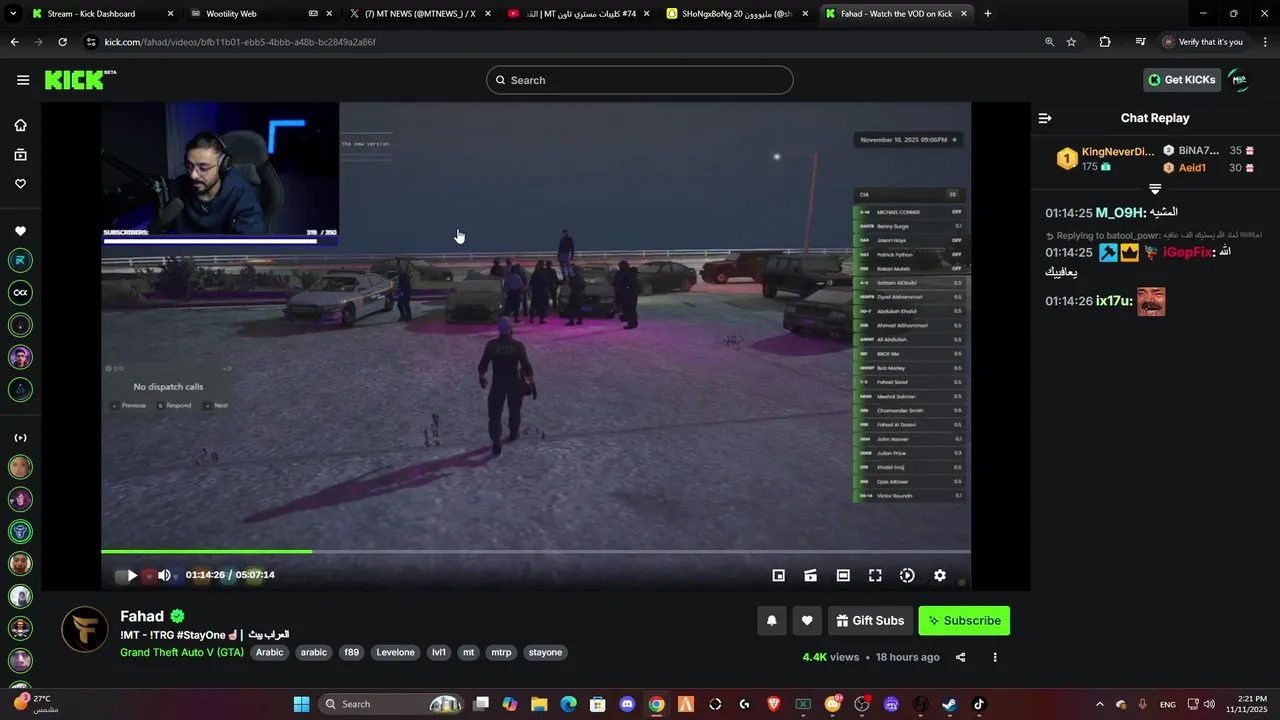Image resolution: width=1280 pixels, height=720 pixels.
Task: Mute the video volume
Action: pos(164,575)
